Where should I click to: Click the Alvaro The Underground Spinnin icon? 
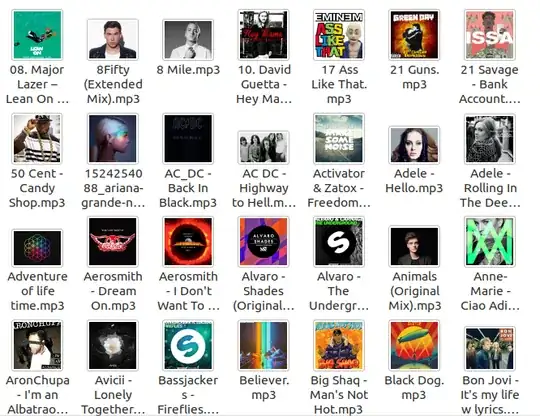point(339,241)
